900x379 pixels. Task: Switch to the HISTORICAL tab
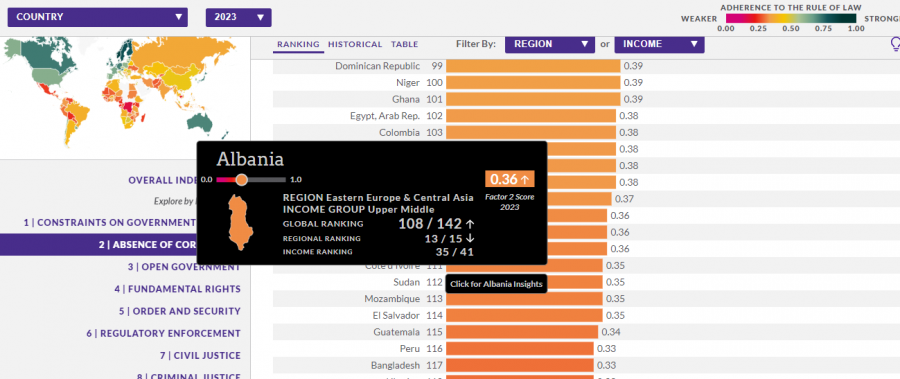355,44
